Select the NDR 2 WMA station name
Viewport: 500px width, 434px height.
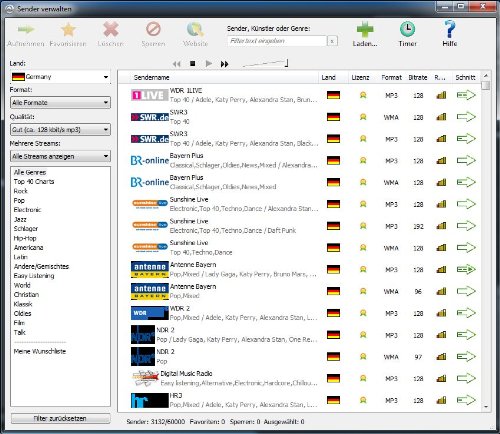[x=165, y=352]
